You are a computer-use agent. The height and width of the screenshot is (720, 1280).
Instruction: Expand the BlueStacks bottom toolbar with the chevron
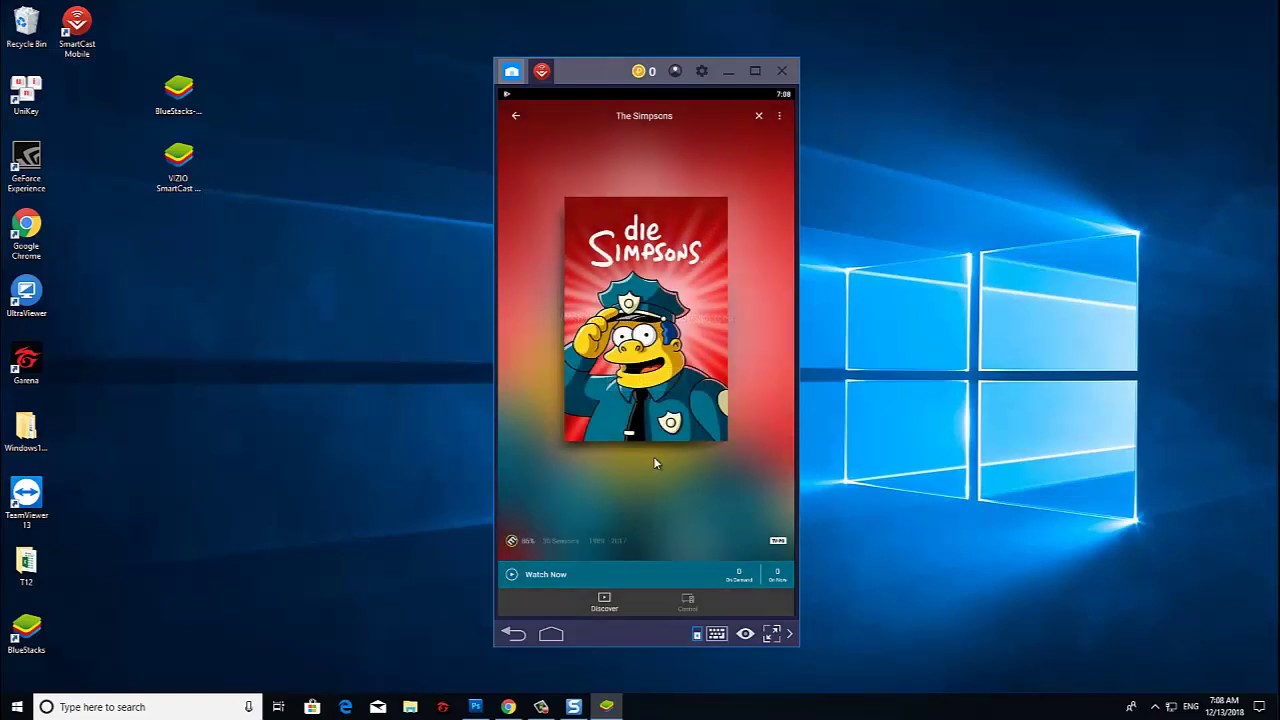(789, 634)
